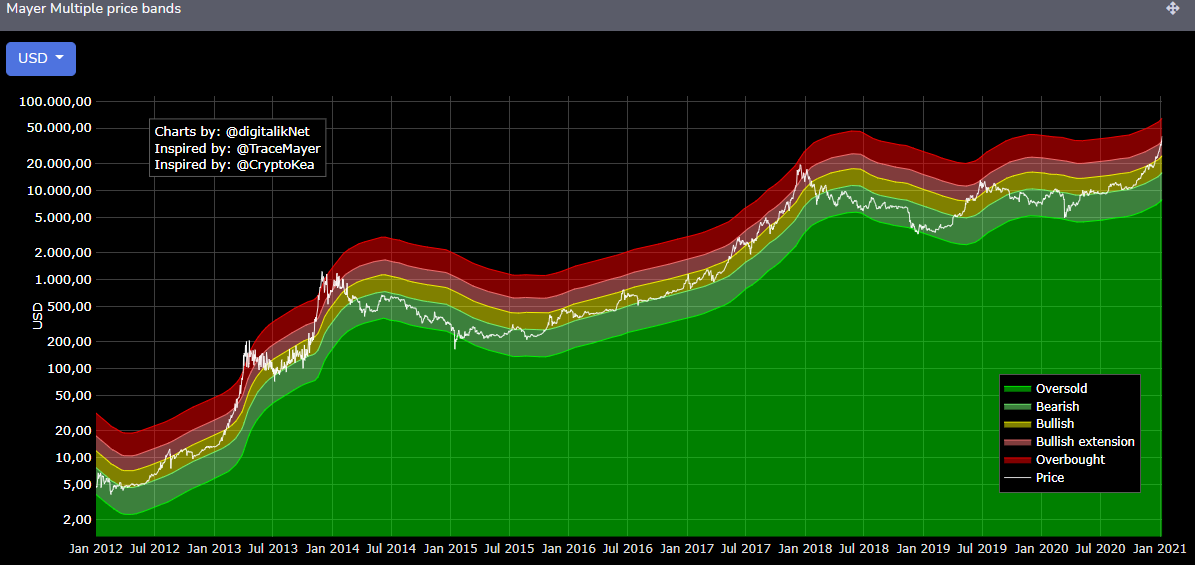Open the USD currency dropdown
This screenshot has height=565, width=1195.
tap(41, 59)
